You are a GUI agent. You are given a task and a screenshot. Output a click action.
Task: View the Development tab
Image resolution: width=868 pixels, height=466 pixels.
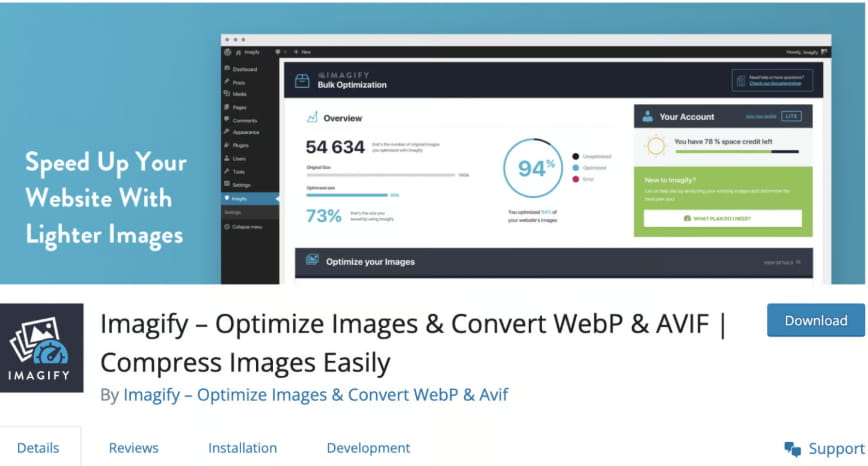[x=368, y=448]
